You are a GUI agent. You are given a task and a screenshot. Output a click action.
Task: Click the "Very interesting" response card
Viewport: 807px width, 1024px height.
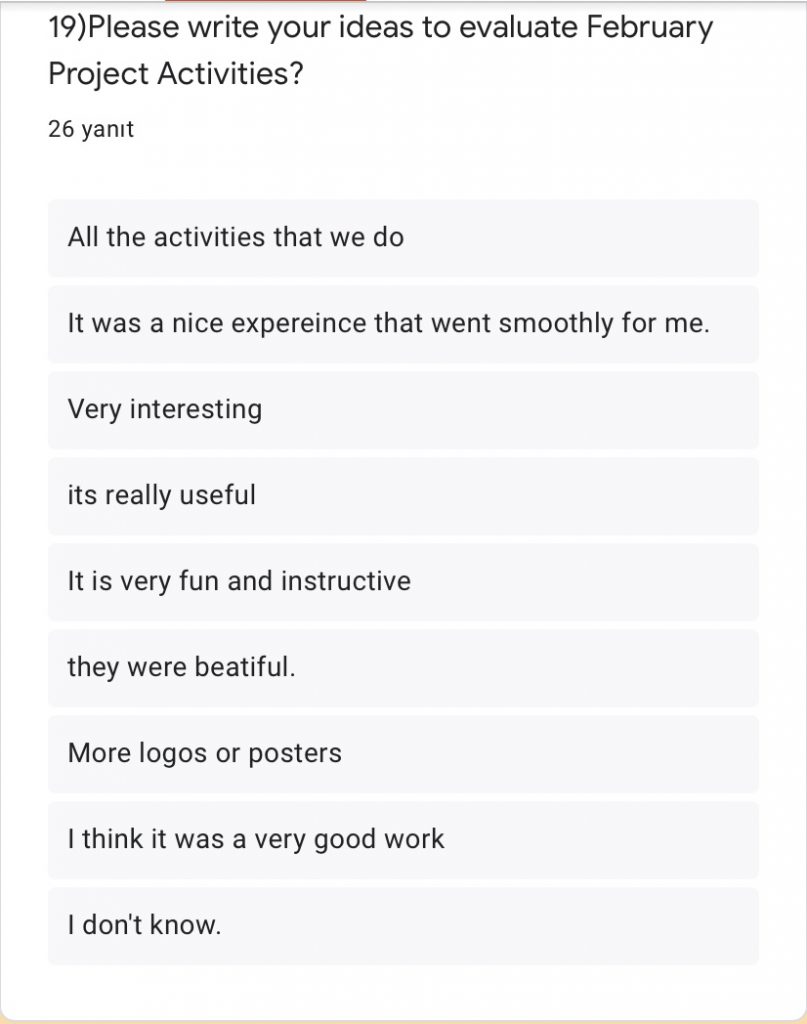pos(165,410)
